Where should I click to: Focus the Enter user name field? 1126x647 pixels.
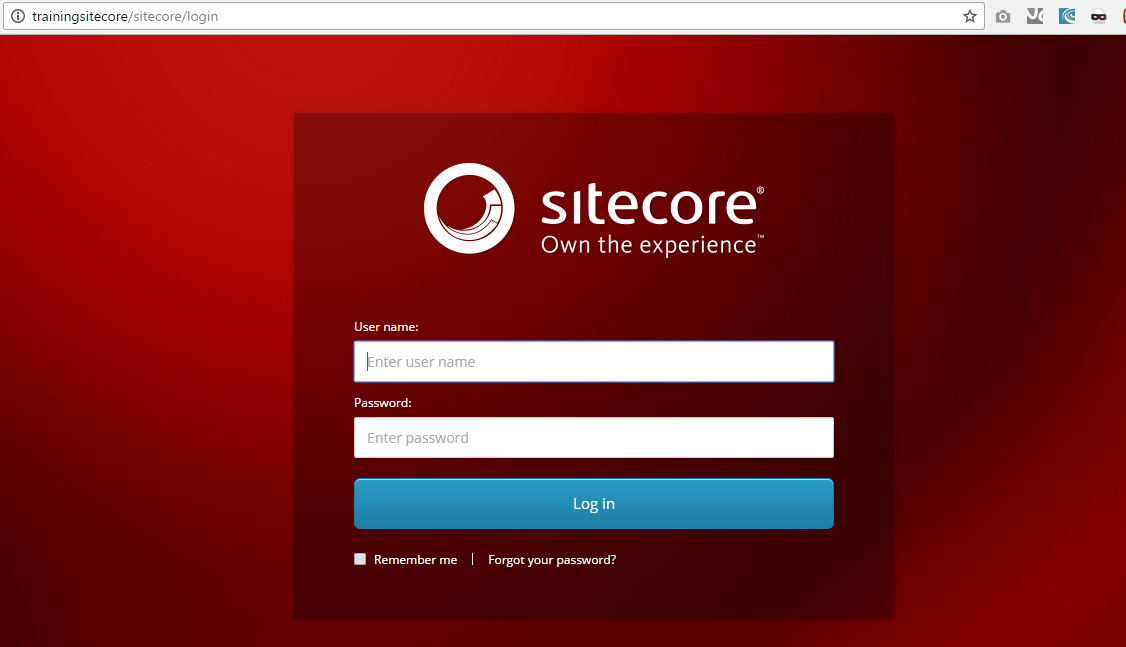click(x=594, y=361)
